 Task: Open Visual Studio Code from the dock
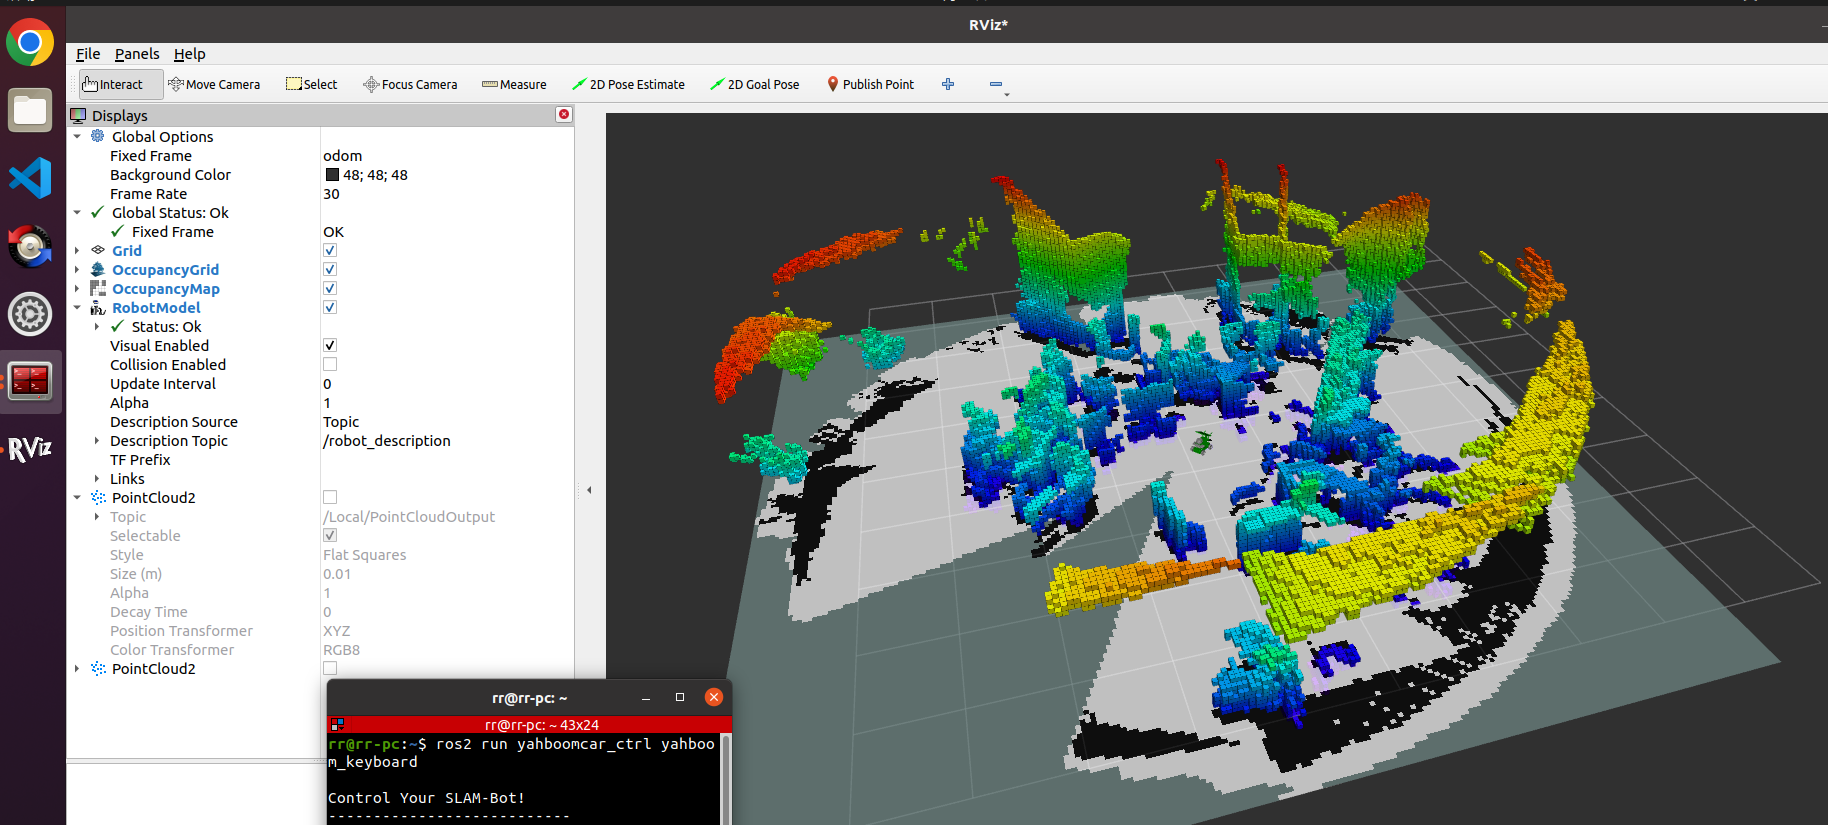point(30,178)
